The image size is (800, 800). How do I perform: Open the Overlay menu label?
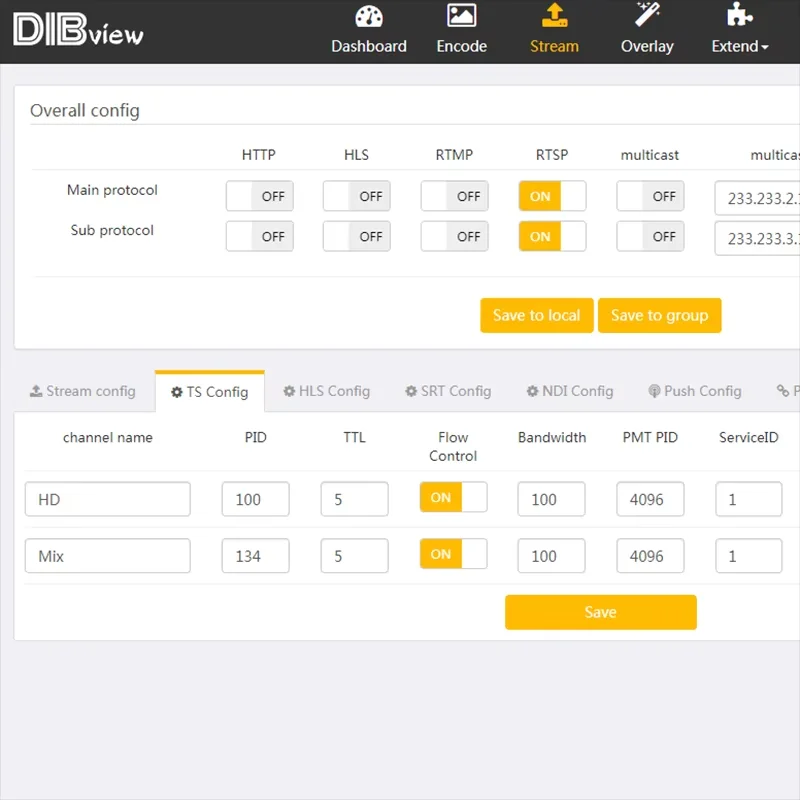pyautogui.click(x=647, y=46)
